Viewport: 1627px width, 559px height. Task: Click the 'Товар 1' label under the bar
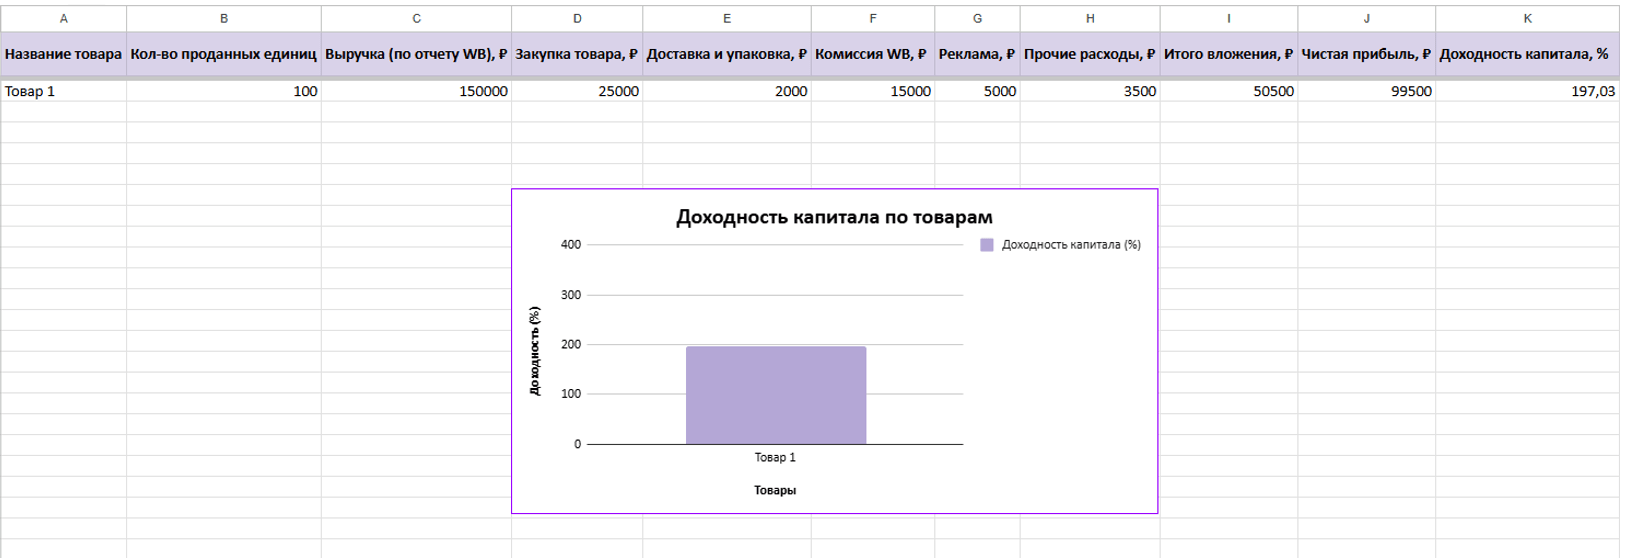tap(775, 457)
